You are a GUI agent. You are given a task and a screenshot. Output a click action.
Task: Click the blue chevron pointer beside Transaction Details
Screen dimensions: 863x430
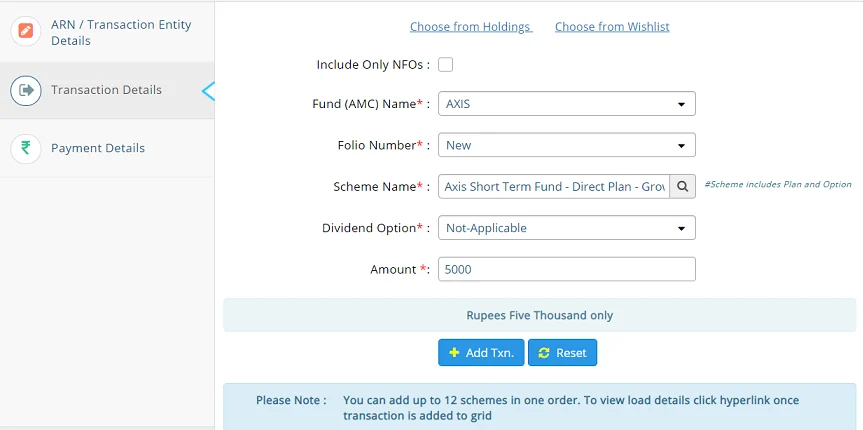[208, 91]
